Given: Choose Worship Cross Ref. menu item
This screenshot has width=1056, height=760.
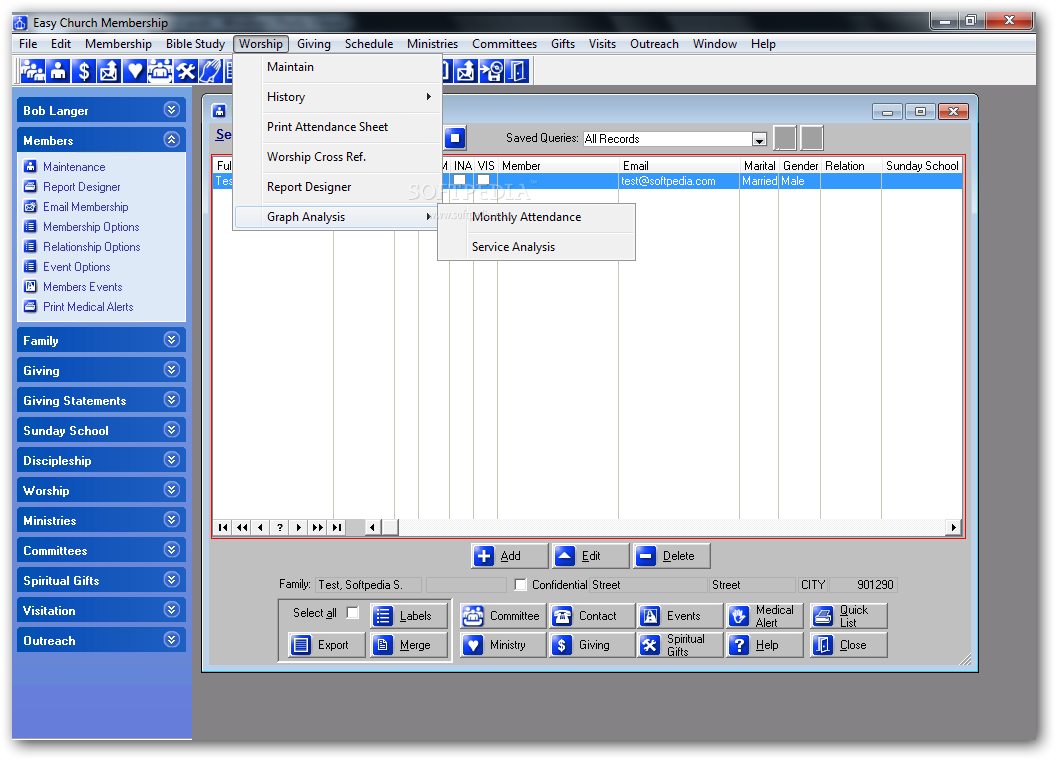Looking at the screenshot, I should click(337, 157).
